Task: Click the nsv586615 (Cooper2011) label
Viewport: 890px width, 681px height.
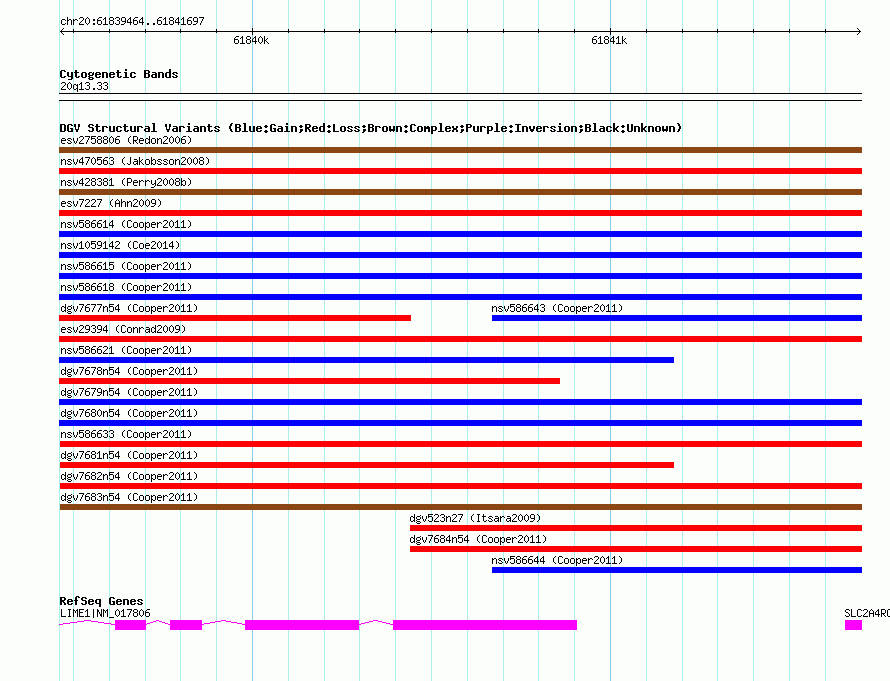Action: pyautogui.click(x=126, y=266)
